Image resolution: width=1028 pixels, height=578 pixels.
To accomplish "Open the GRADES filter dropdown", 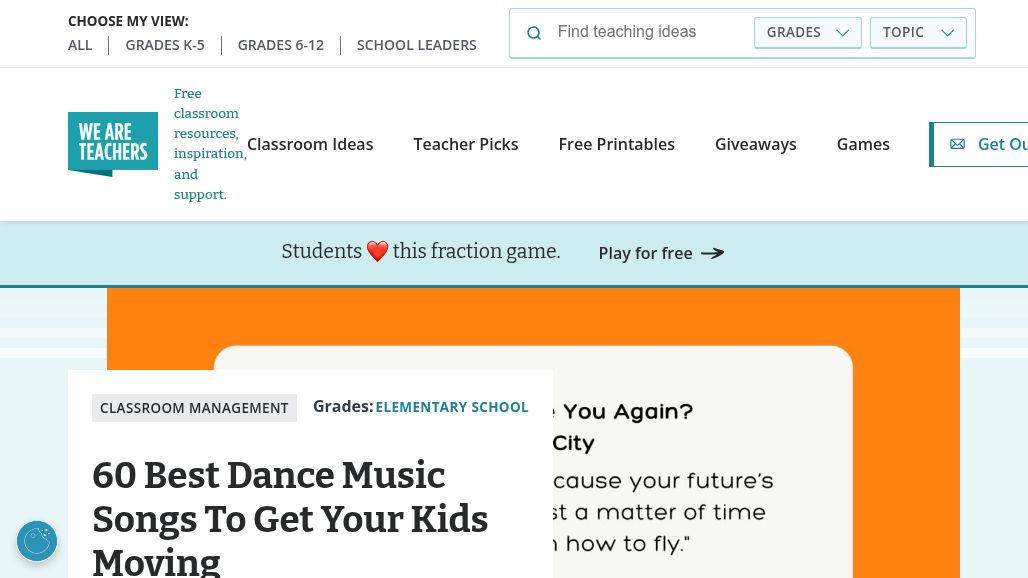I will [807, 32].
